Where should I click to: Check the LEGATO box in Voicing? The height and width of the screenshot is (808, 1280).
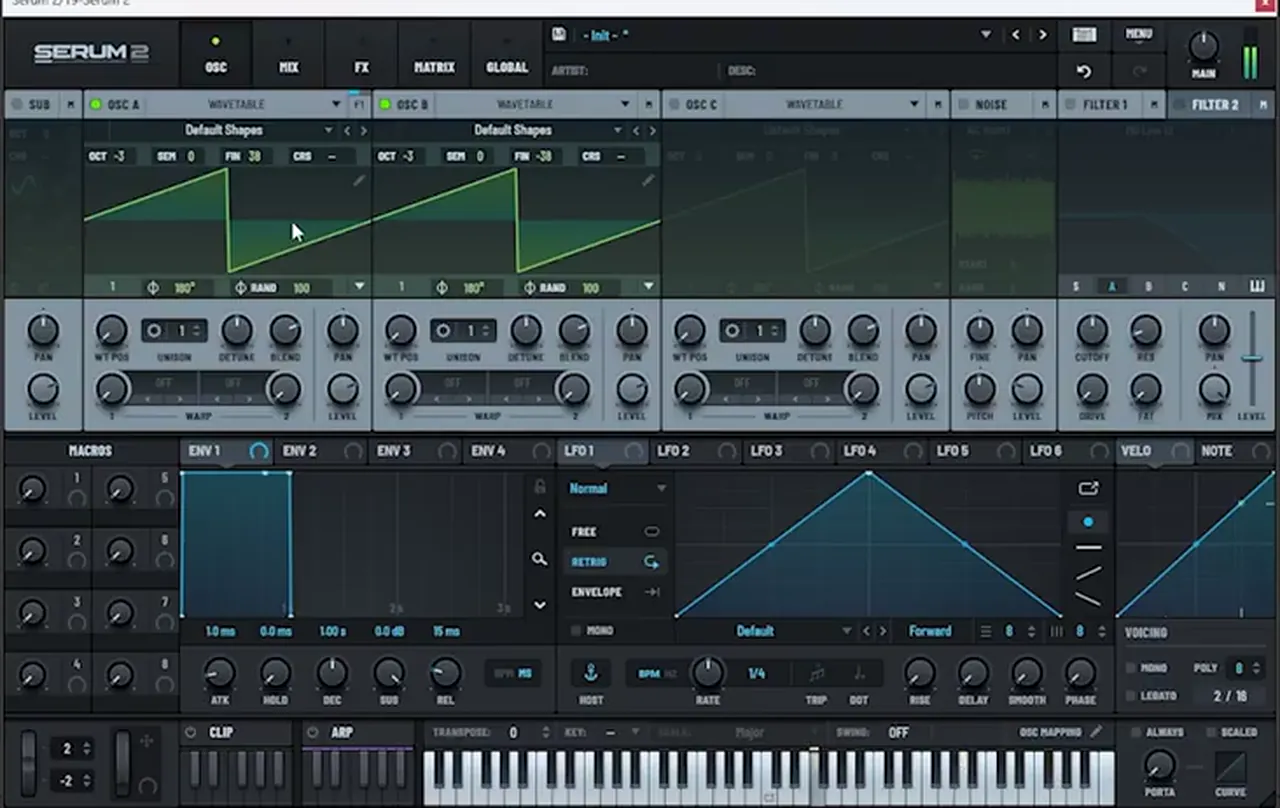click(x=1131, y=696)
